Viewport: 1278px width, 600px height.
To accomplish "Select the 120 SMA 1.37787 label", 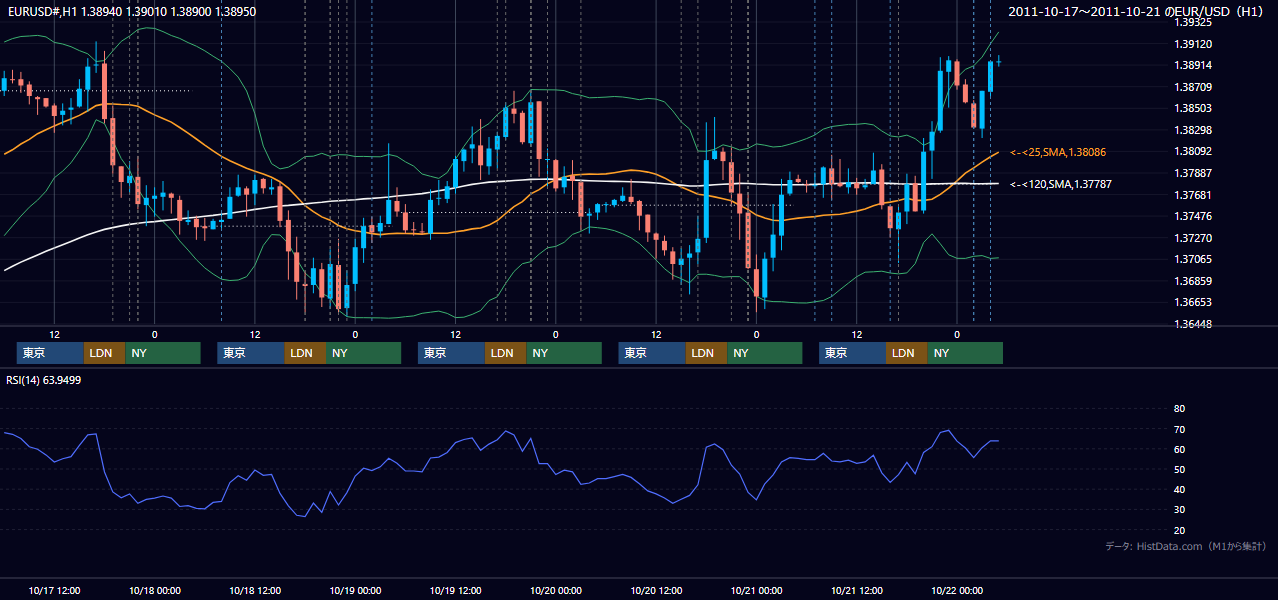I will click(1061, 184).
